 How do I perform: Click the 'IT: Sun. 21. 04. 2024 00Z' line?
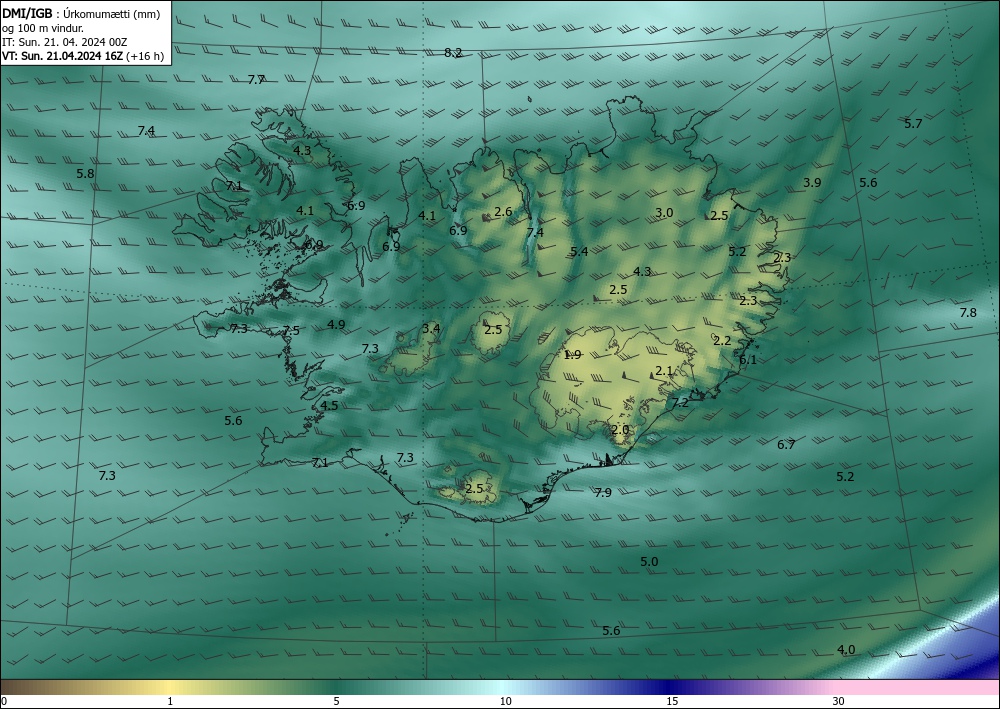click(x=64, y=42)
